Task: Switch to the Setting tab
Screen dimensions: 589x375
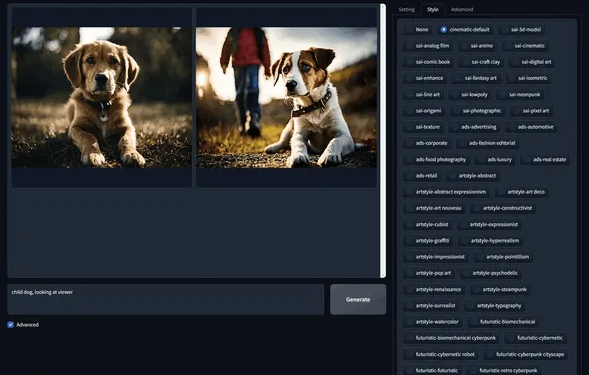Action: coord(406,9)
